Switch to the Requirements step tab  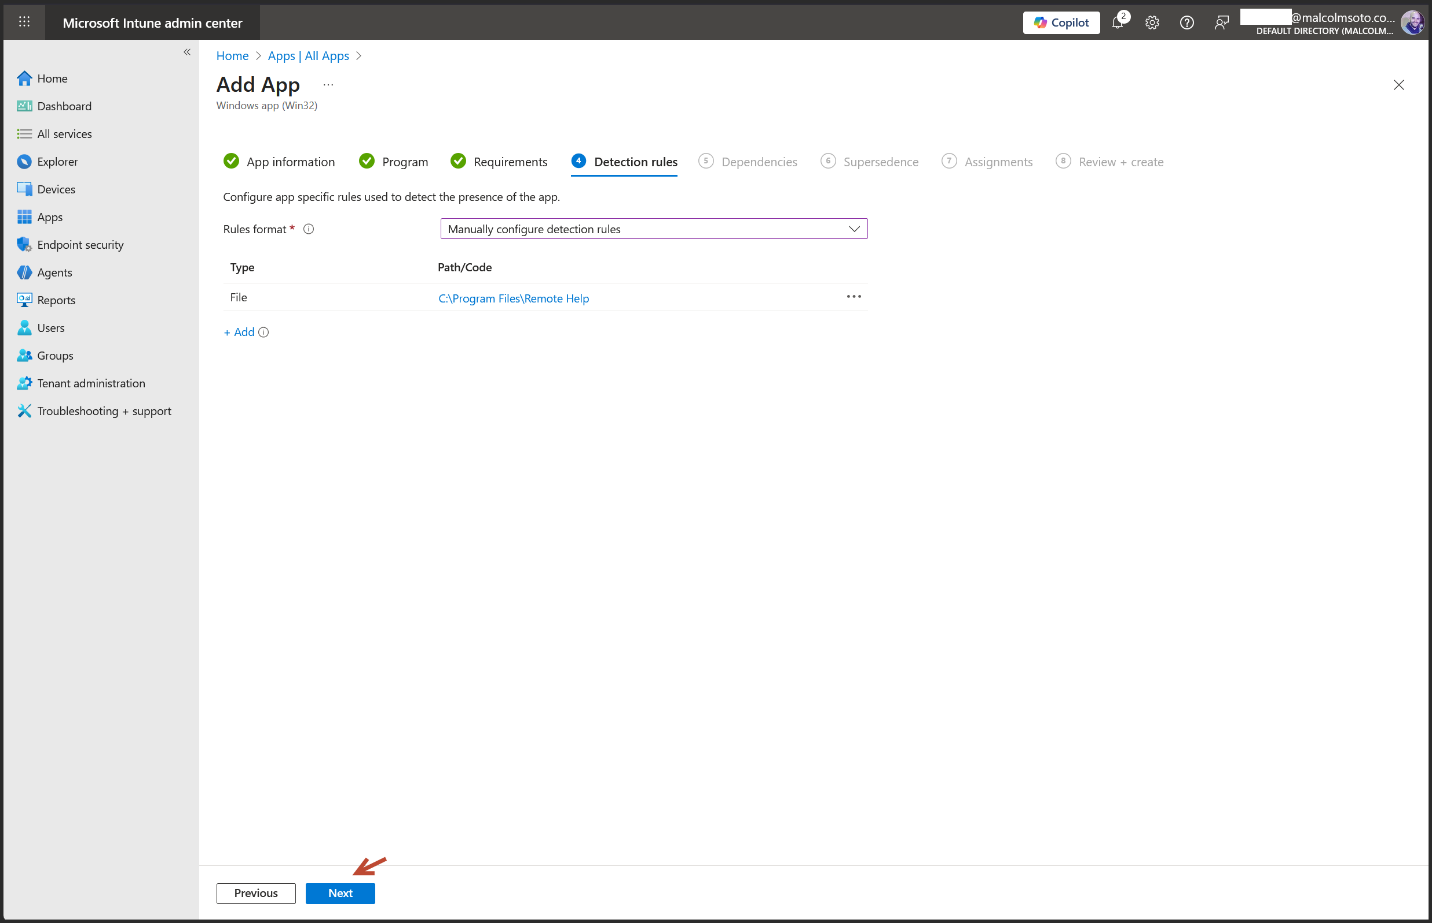510,162
